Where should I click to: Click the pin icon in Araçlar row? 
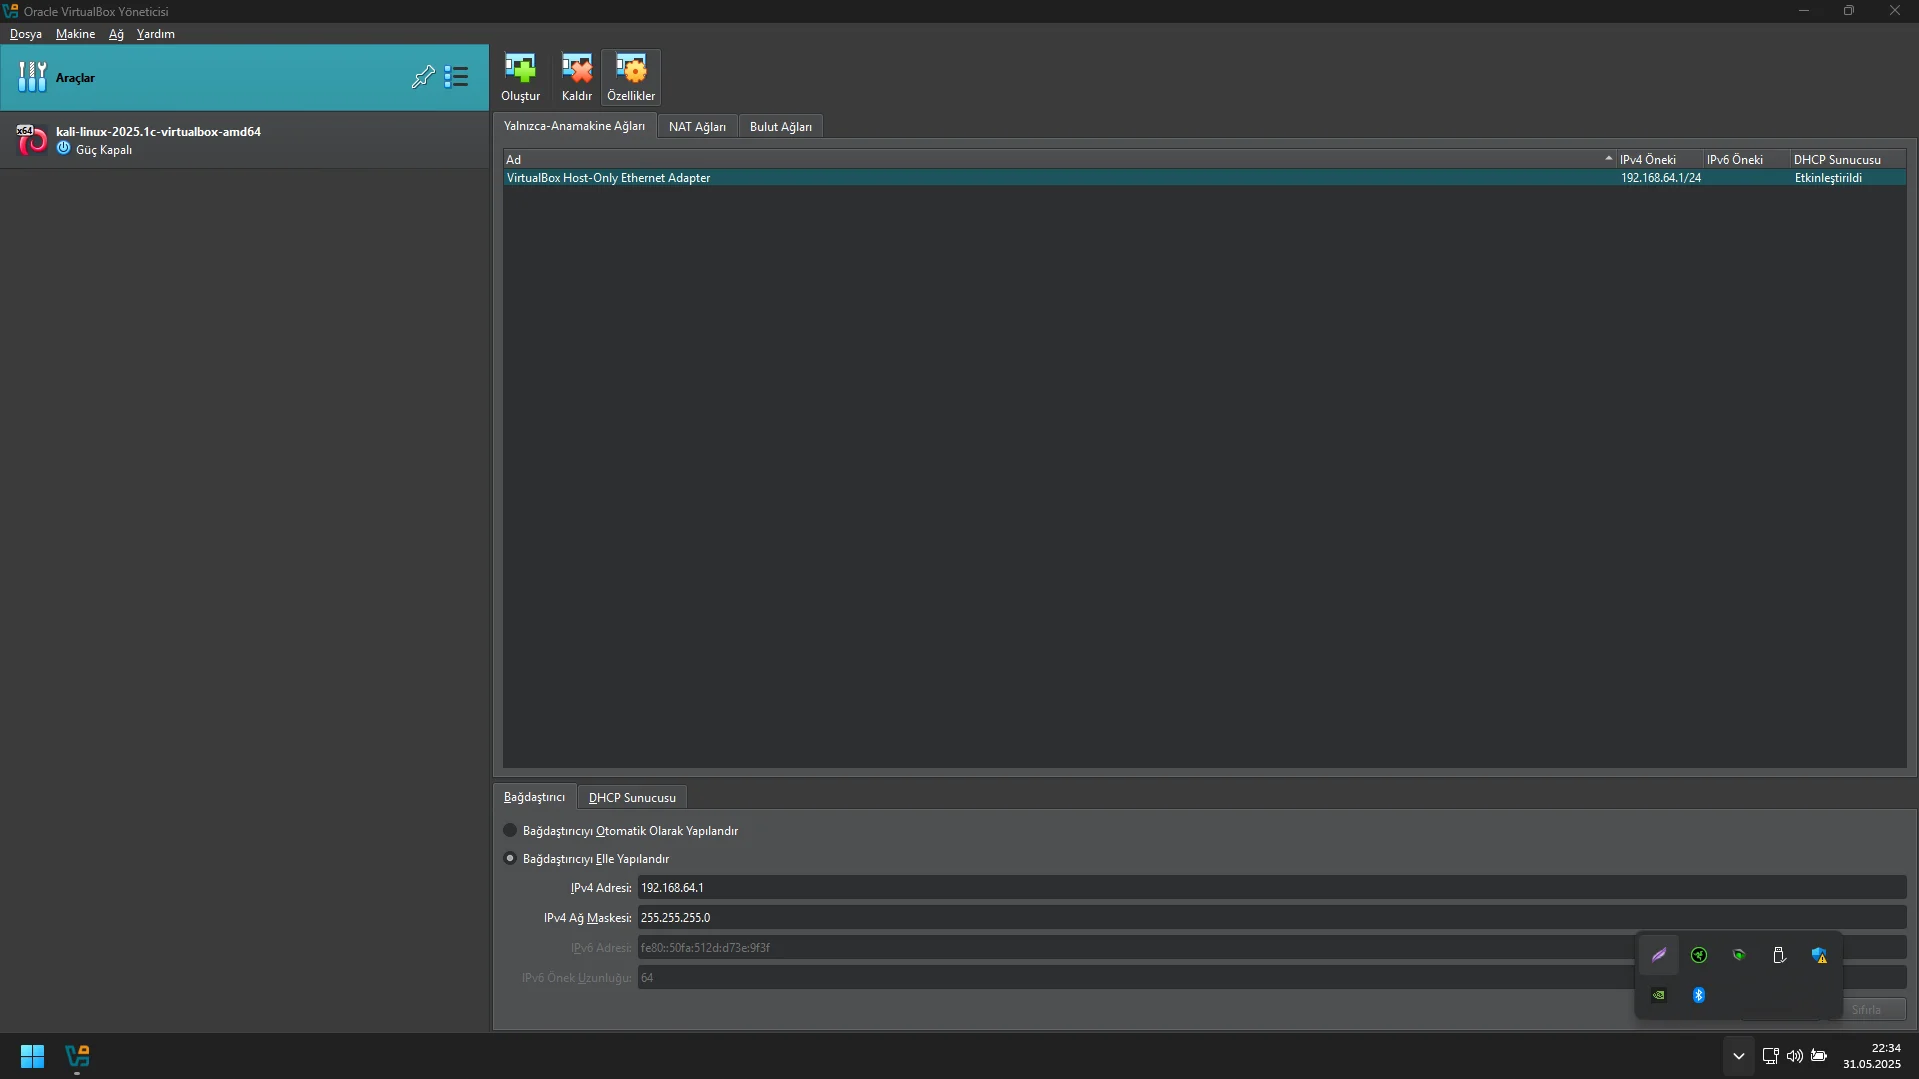tap(423, 77)
